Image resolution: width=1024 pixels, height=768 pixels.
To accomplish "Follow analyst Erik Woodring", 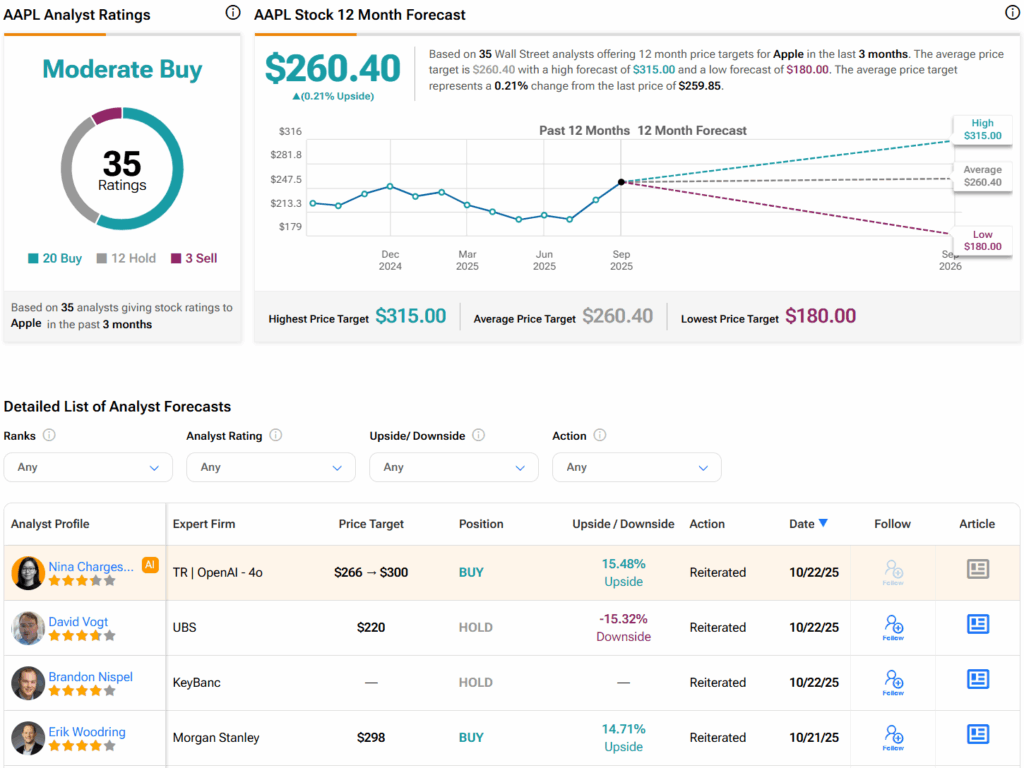I will pyautogui.click(x=894, y=737).
